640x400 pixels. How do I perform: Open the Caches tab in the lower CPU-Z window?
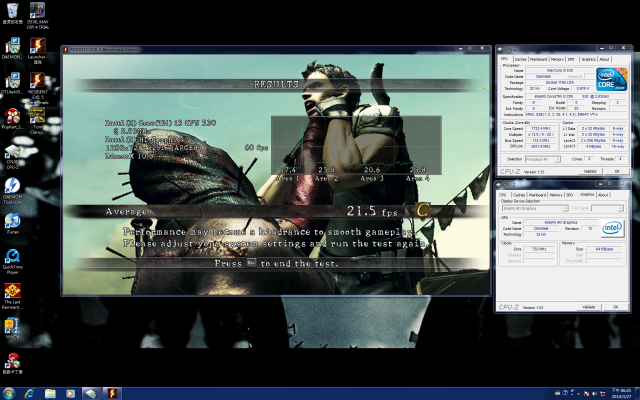(519, 195)
